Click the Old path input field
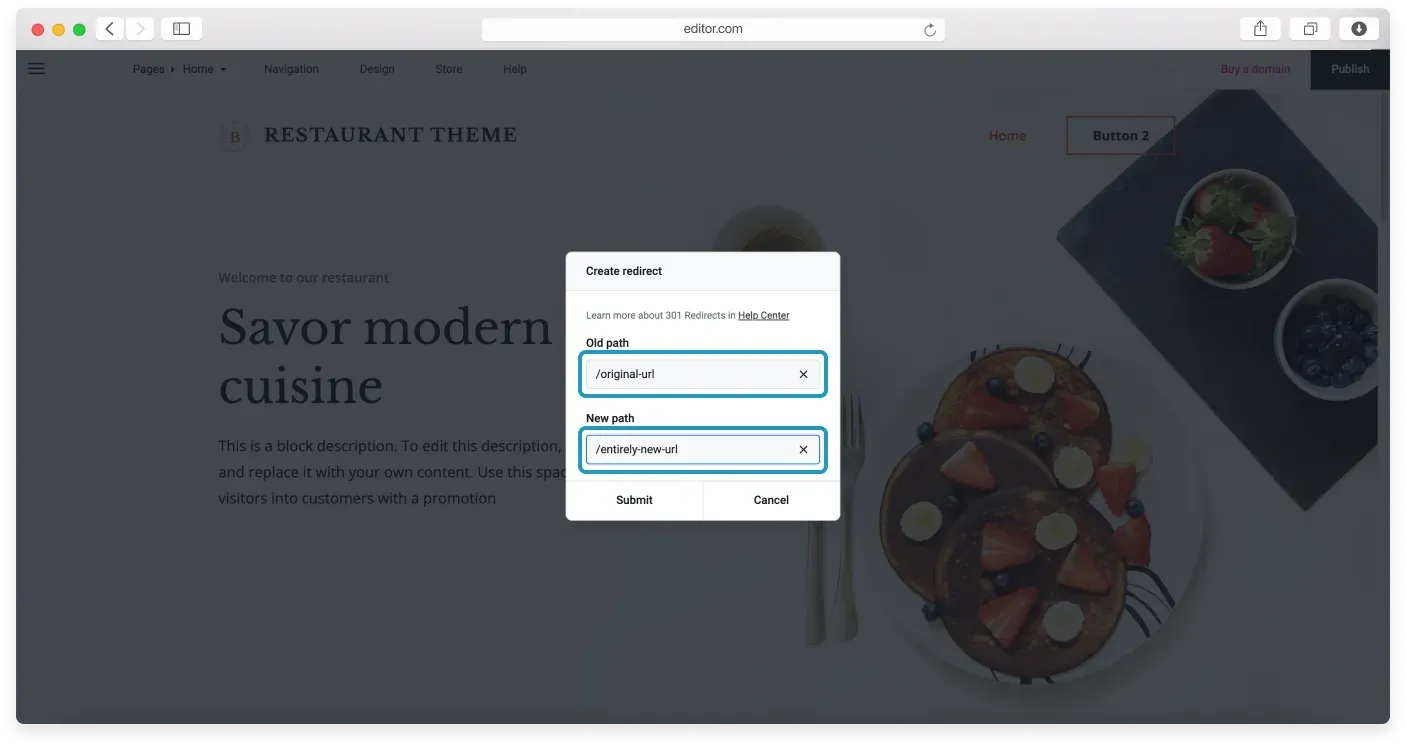Viewport: 1406px width, 748px height. 703,374
